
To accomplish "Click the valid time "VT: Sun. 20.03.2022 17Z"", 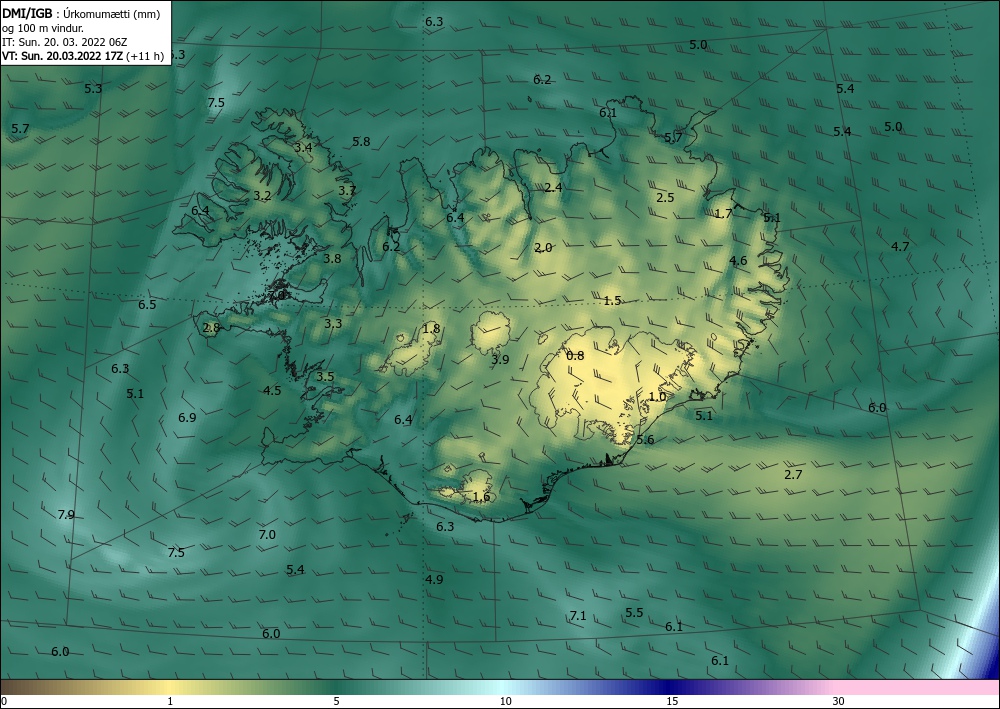I will [63, 56].
